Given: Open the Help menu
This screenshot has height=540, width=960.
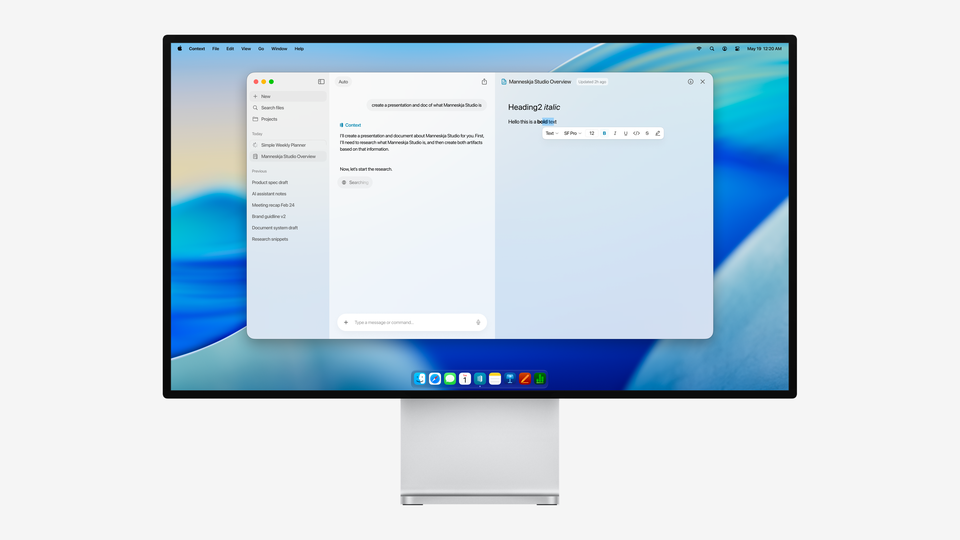Looking at the screenshot, I should pos(299,48).
